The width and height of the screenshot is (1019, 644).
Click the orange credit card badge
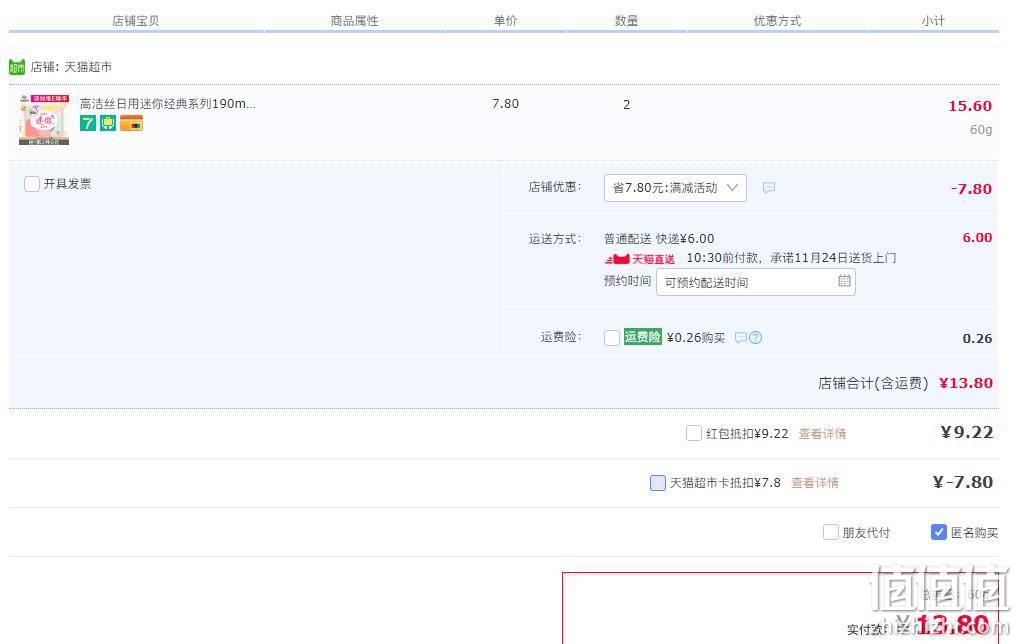[131, 123]
